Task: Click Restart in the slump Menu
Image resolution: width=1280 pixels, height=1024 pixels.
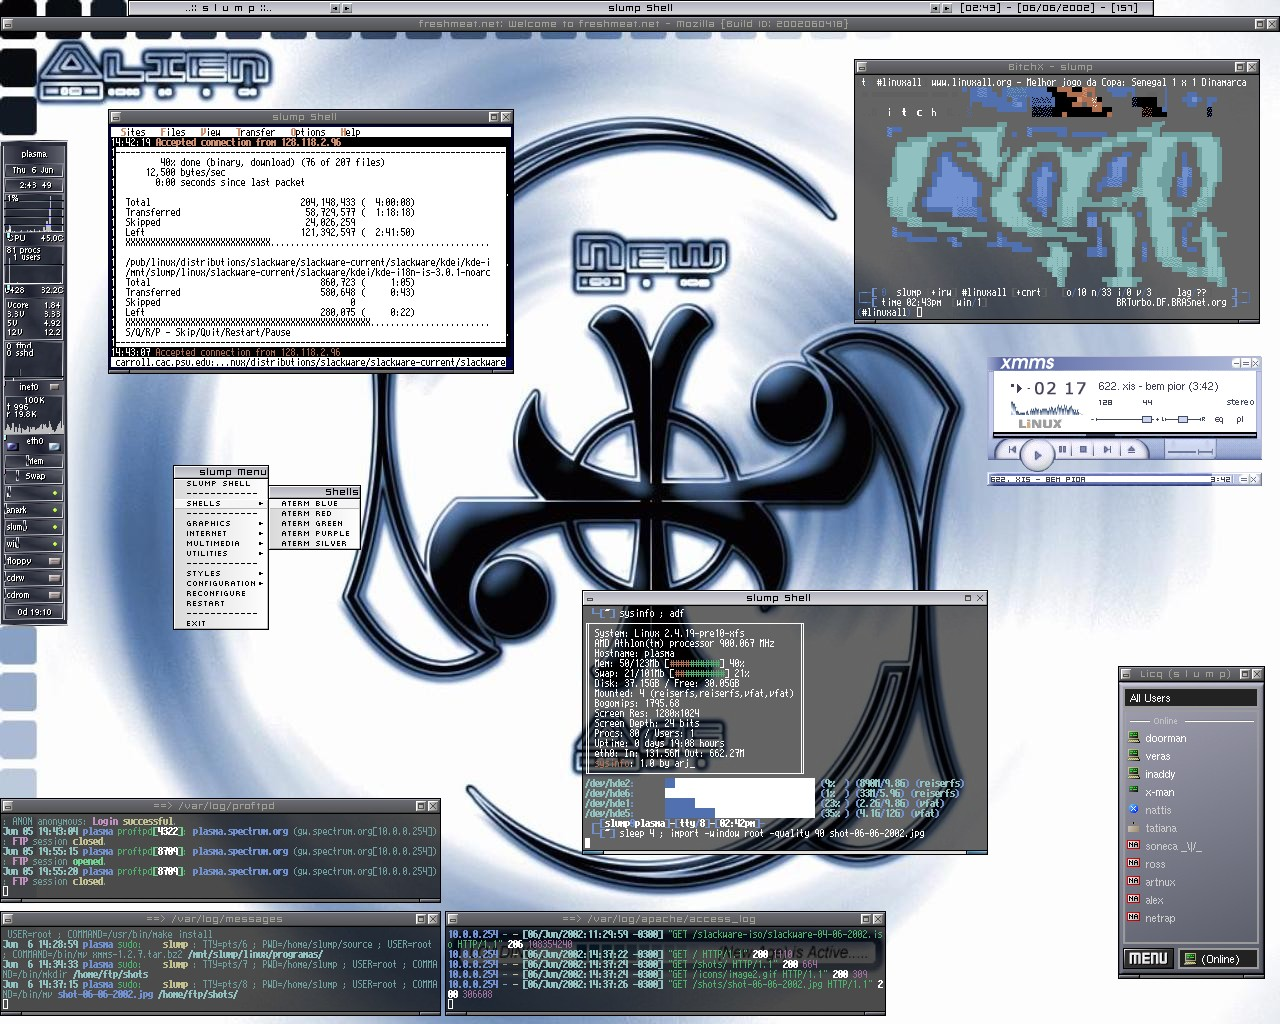Action: (x=205, y=604)
